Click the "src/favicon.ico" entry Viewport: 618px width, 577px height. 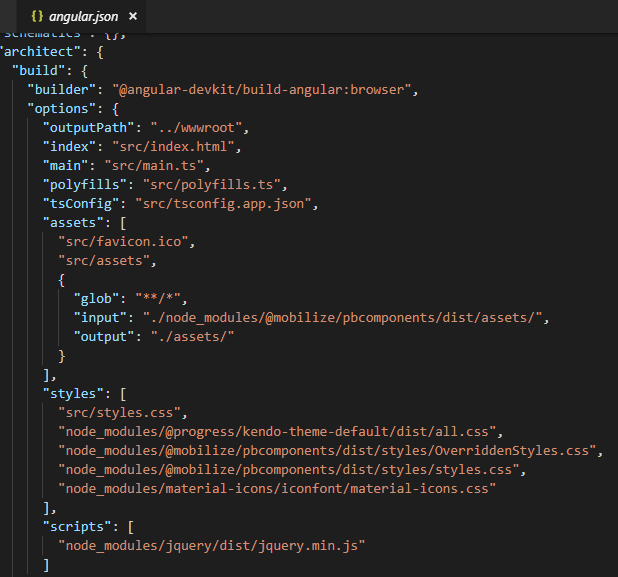pyautogui.click(x=123, y=242)
